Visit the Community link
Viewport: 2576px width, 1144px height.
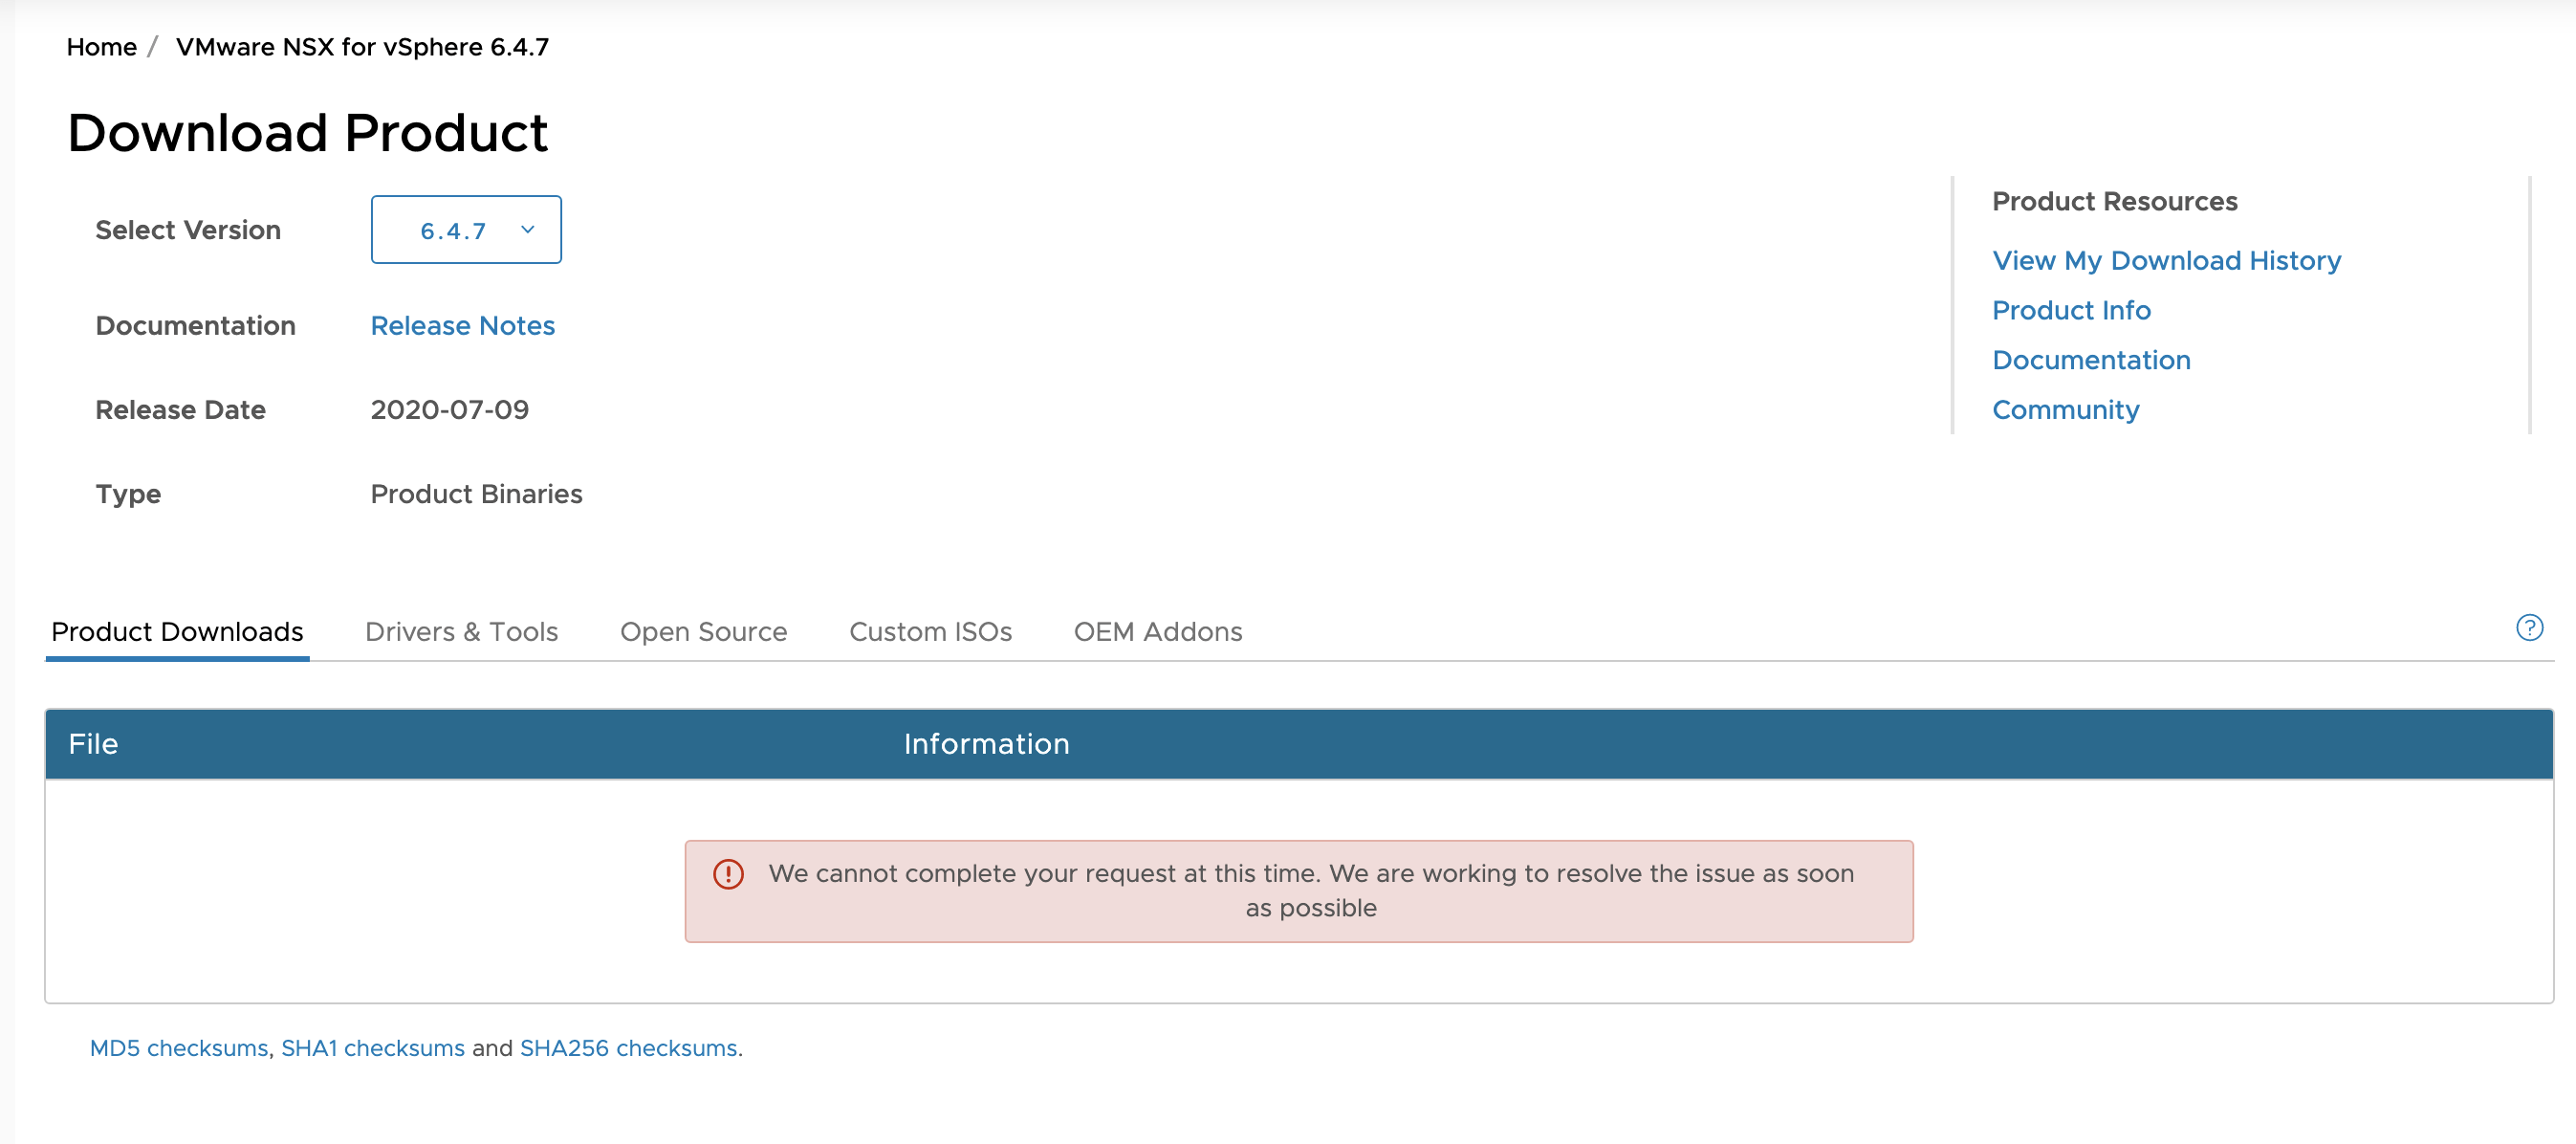(2065, 410)
